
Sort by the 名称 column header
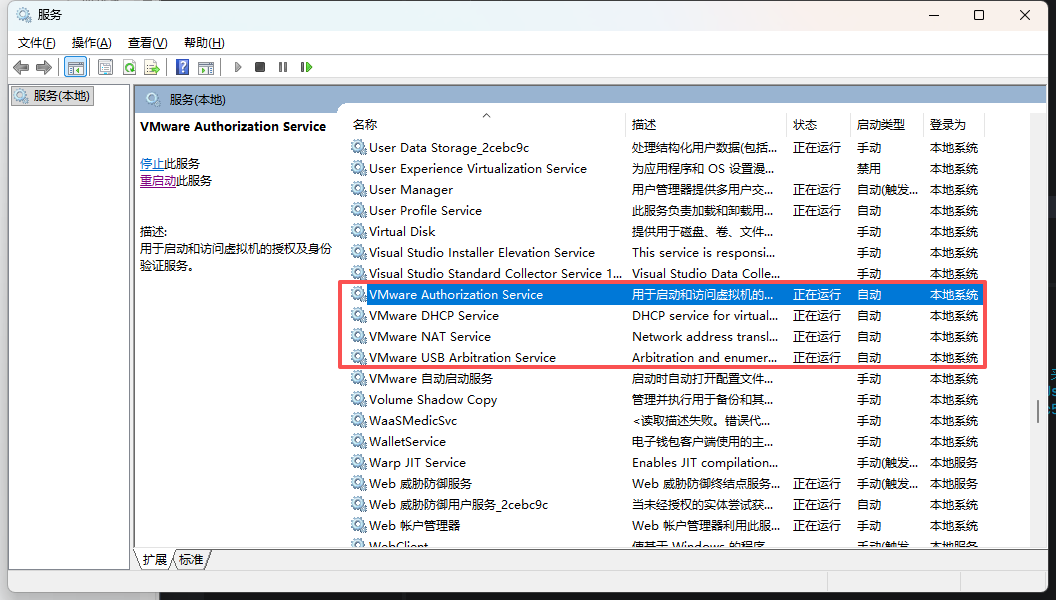point(486,125)
